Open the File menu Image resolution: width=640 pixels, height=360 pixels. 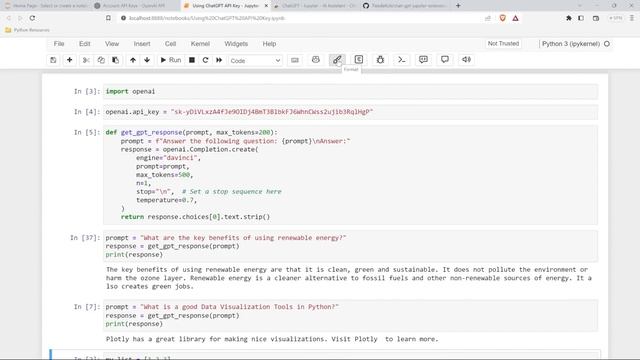click(x=59, y=44)
